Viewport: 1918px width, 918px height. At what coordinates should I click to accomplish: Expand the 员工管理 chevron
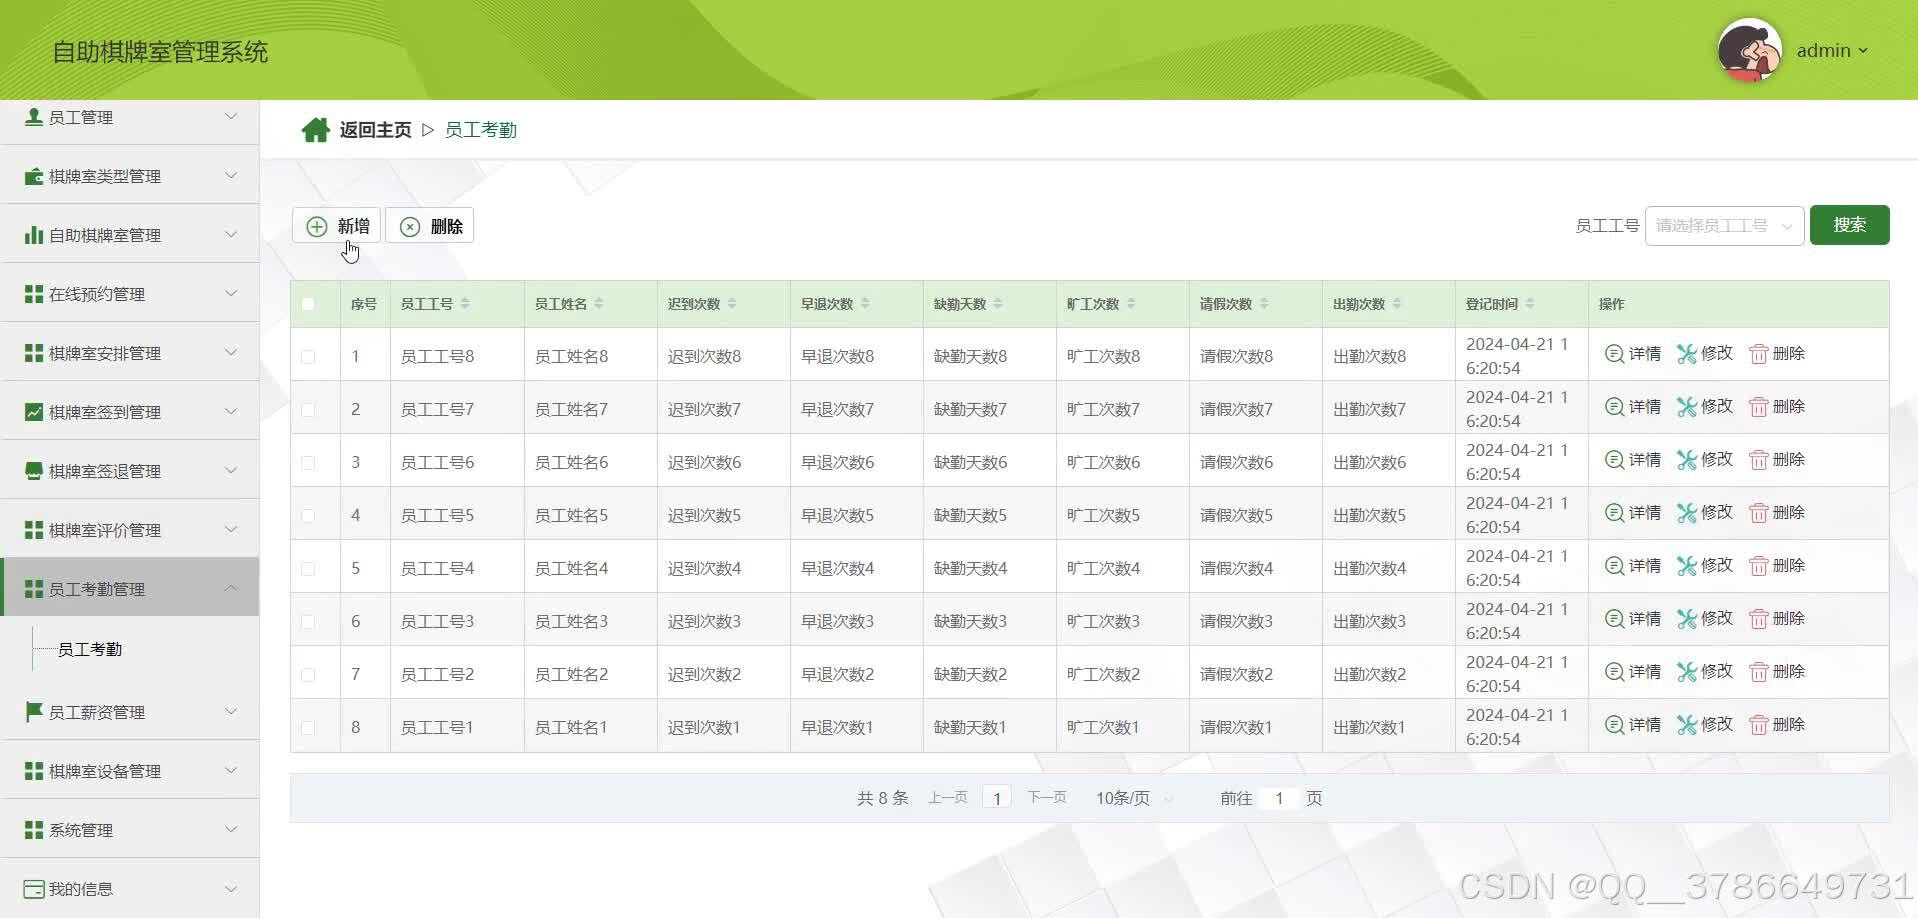231,117
